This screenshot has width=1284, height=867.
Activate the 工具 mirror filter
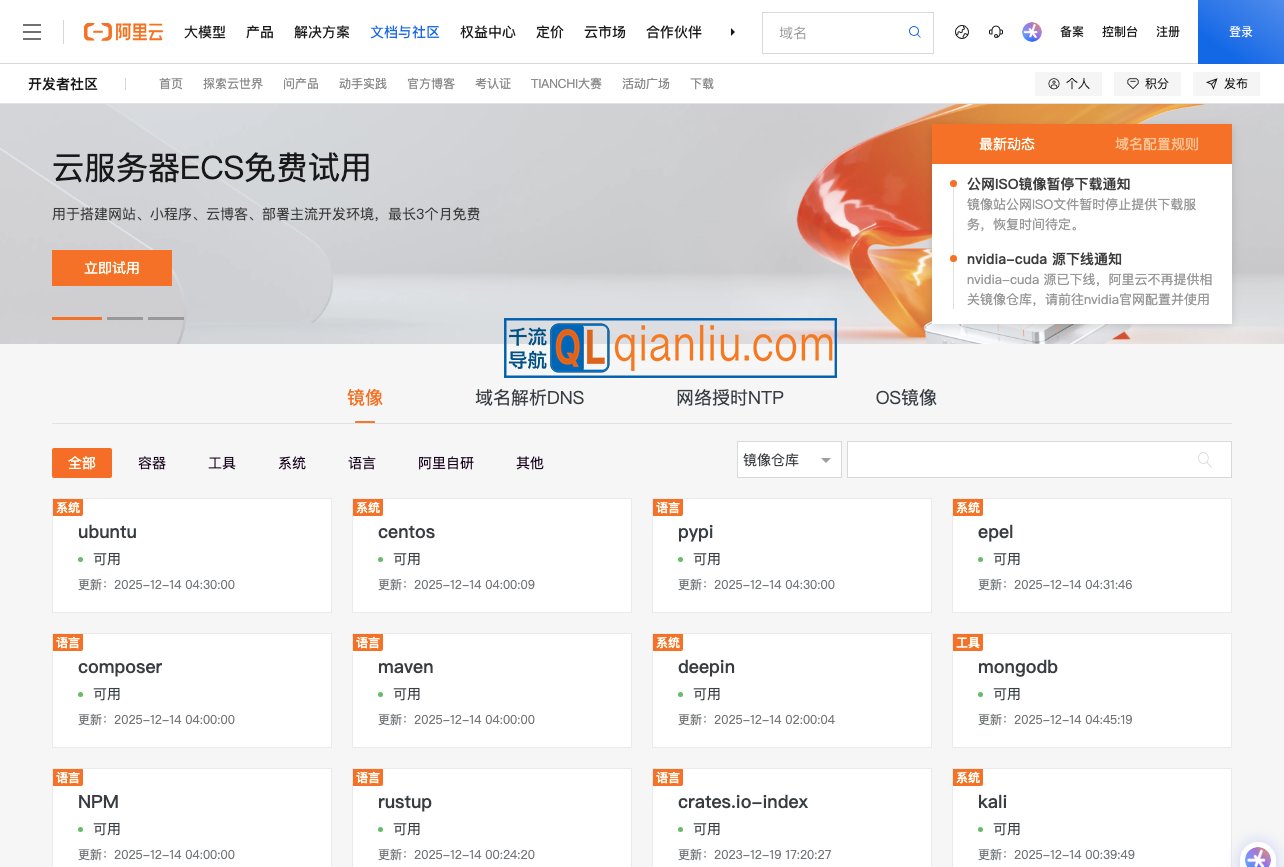(x=222, y=463)
